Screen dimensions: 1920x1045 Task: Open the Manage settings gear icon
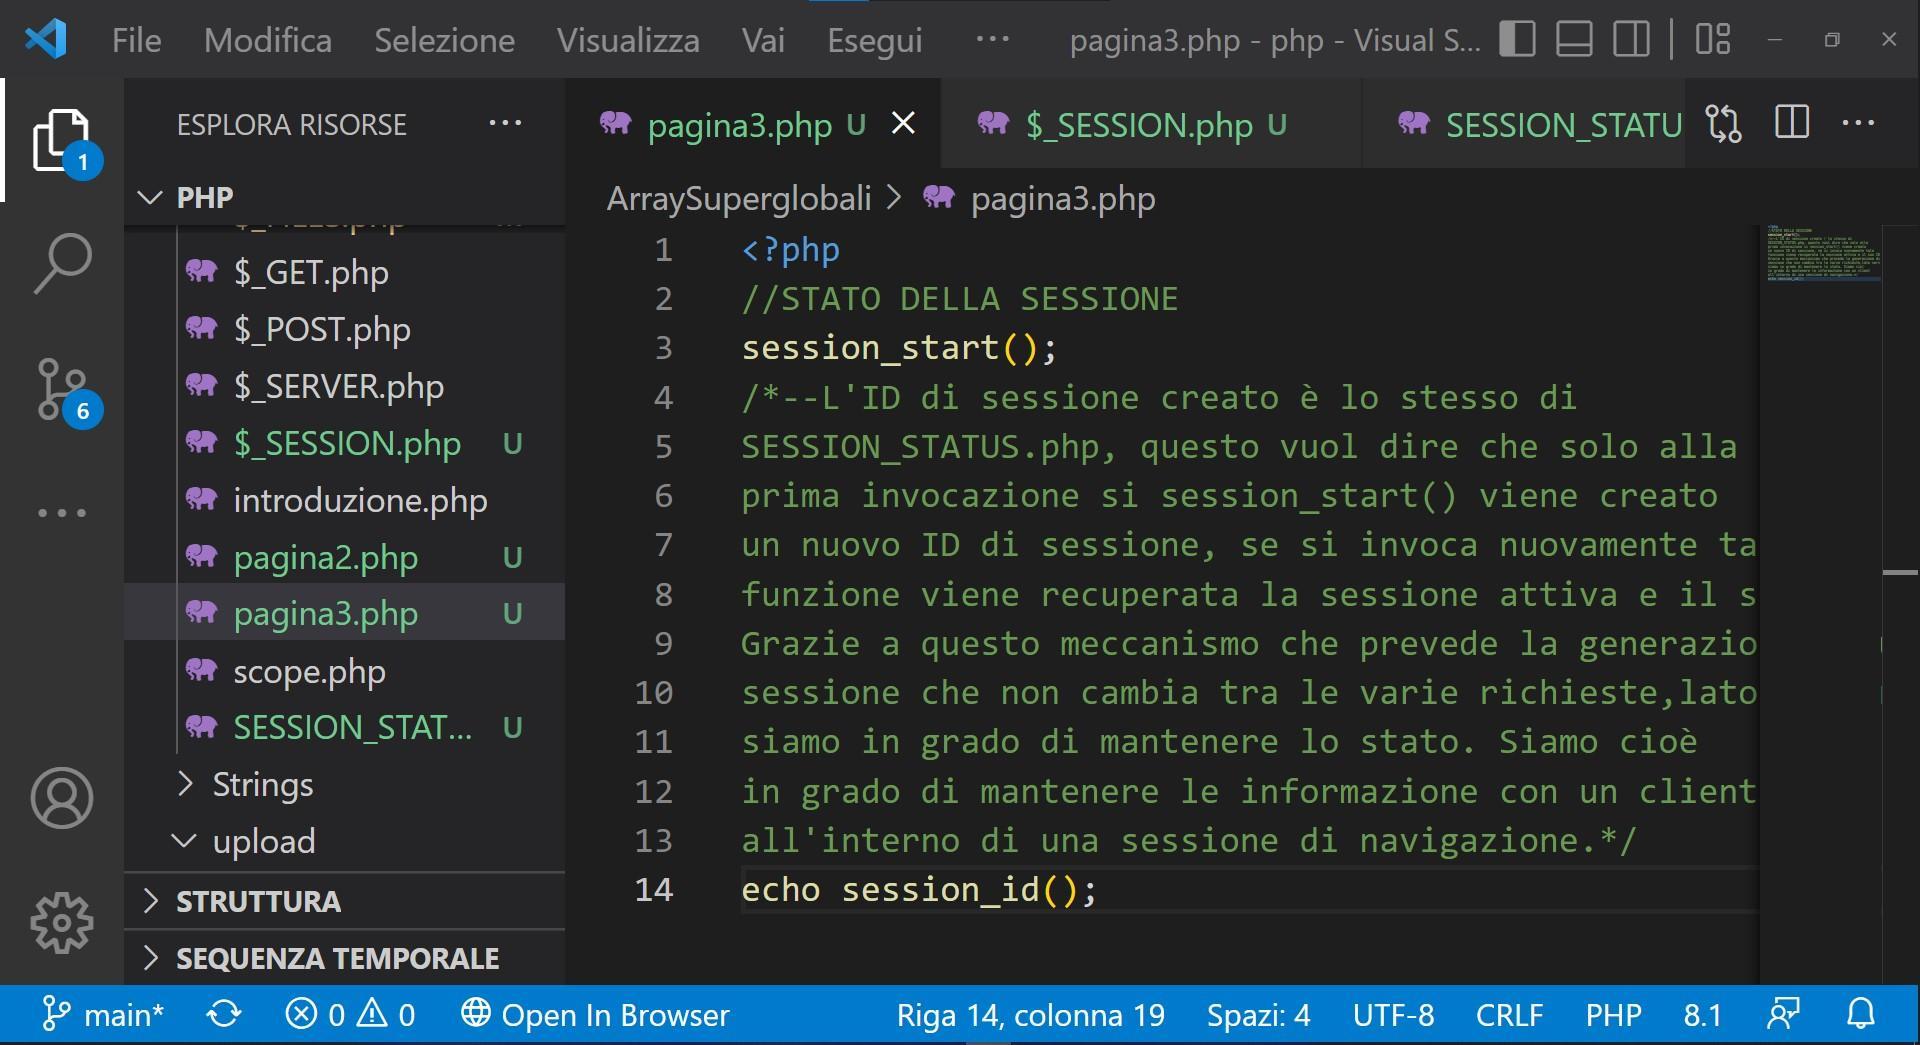[x=62, y=922]
